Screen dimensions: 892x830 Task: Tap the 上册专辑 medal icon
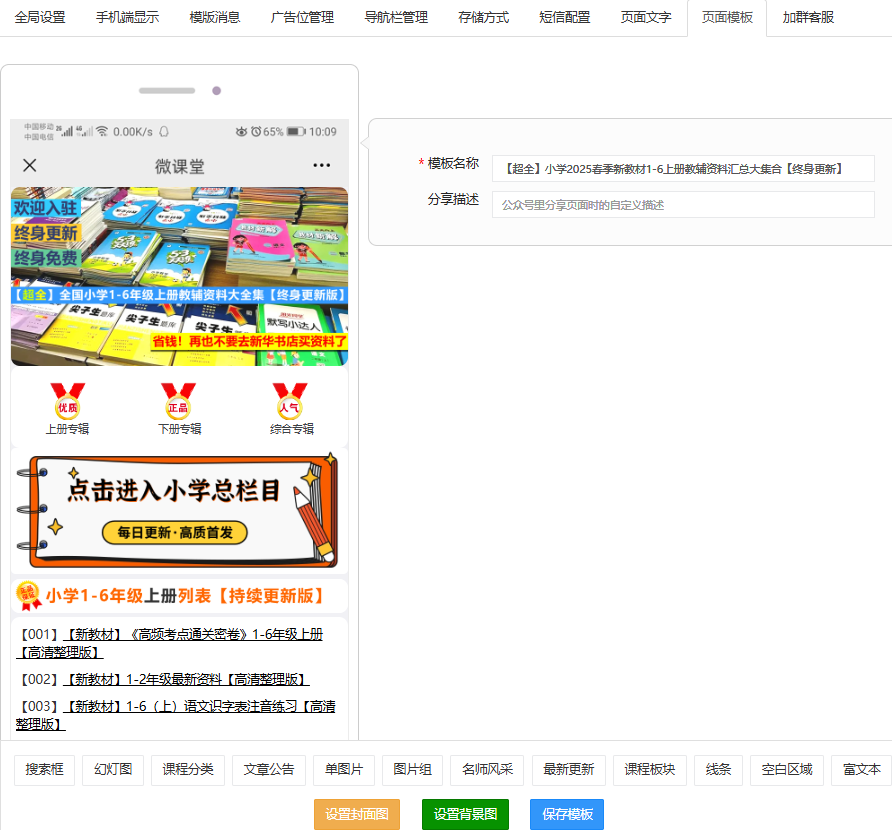point(68,403)
